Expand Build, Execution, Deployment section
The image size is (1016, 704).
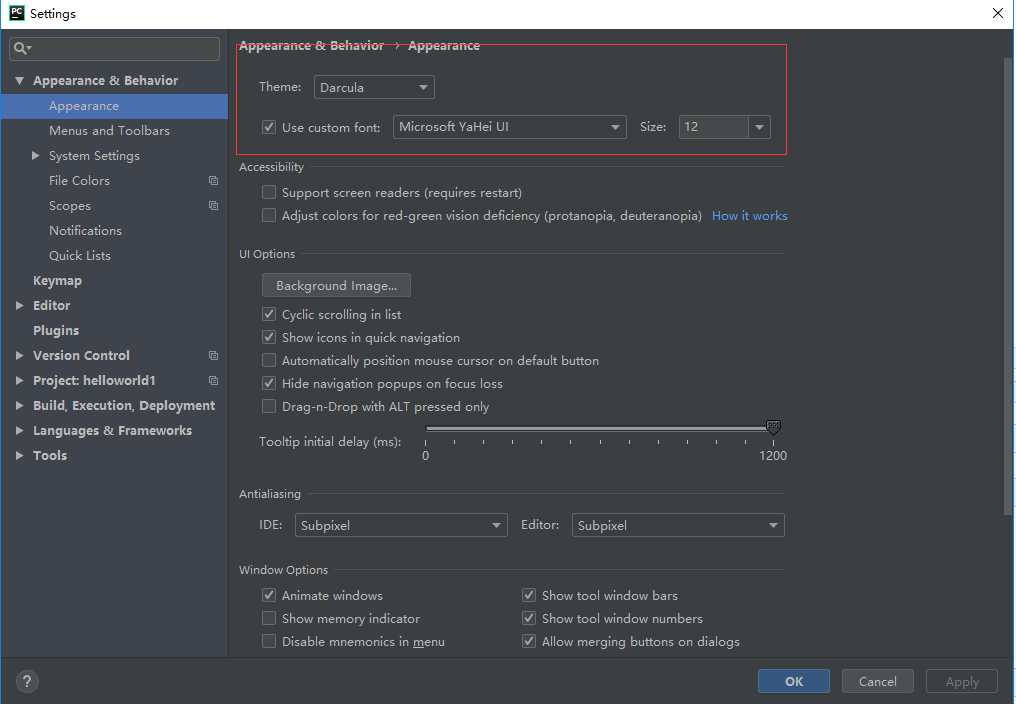pyautogui.click(x=19, y=405)
